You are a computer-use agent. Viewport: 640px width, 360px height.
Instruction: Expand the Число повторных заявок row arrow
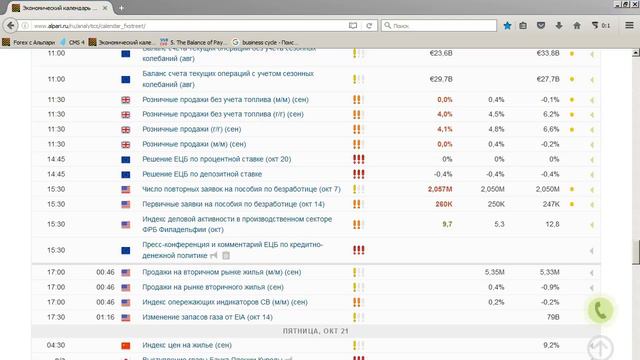pos(591,189)
